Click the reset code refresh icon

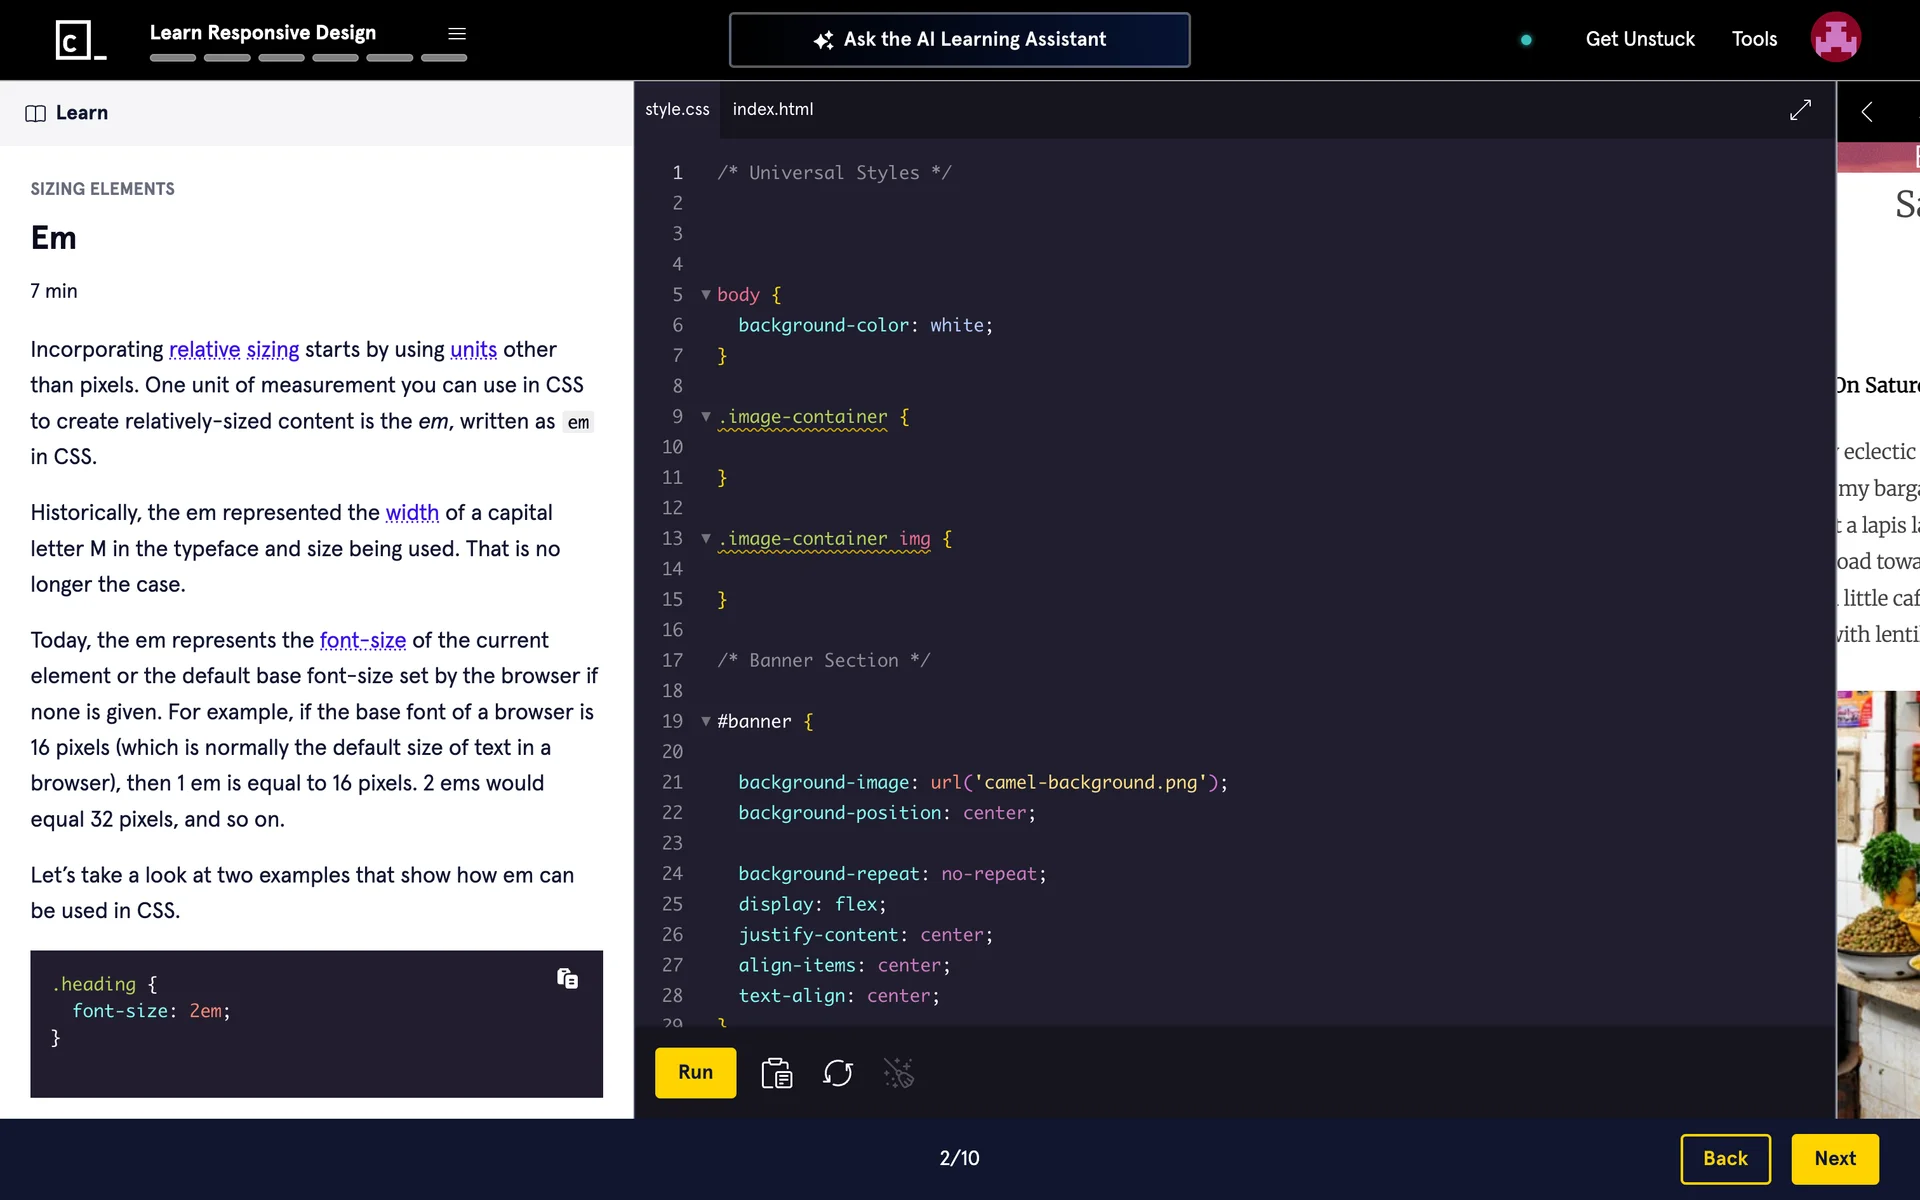tap(837, 1073)
